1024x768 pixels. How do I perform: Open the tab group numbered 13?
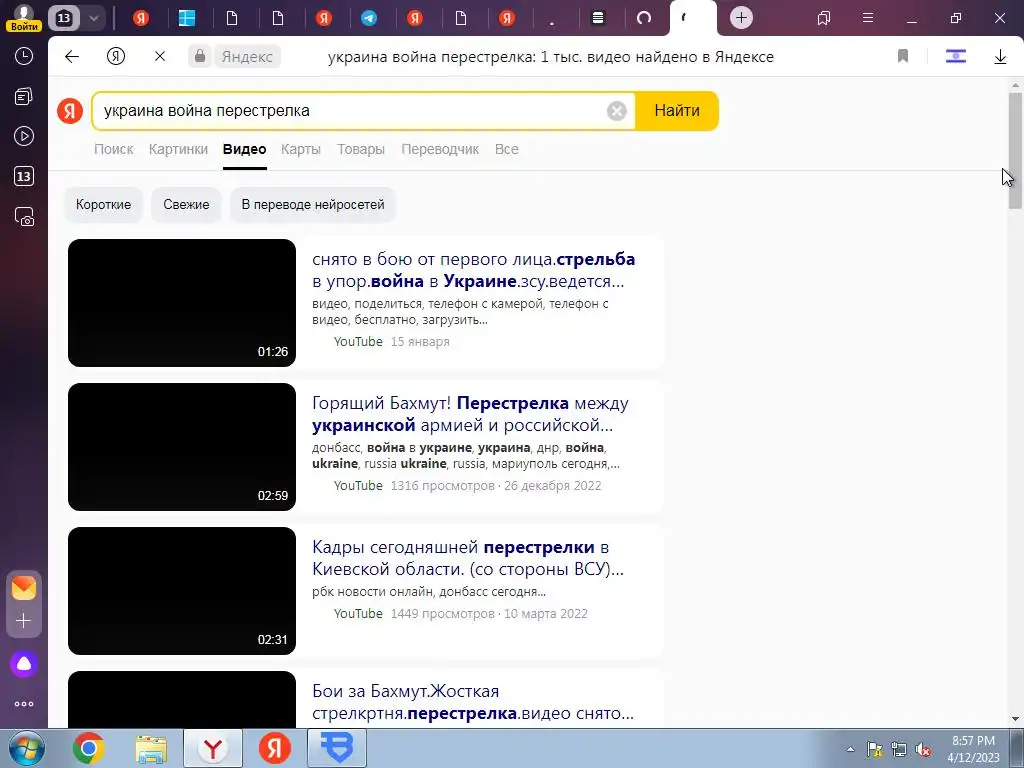click(x=64, y=18)
